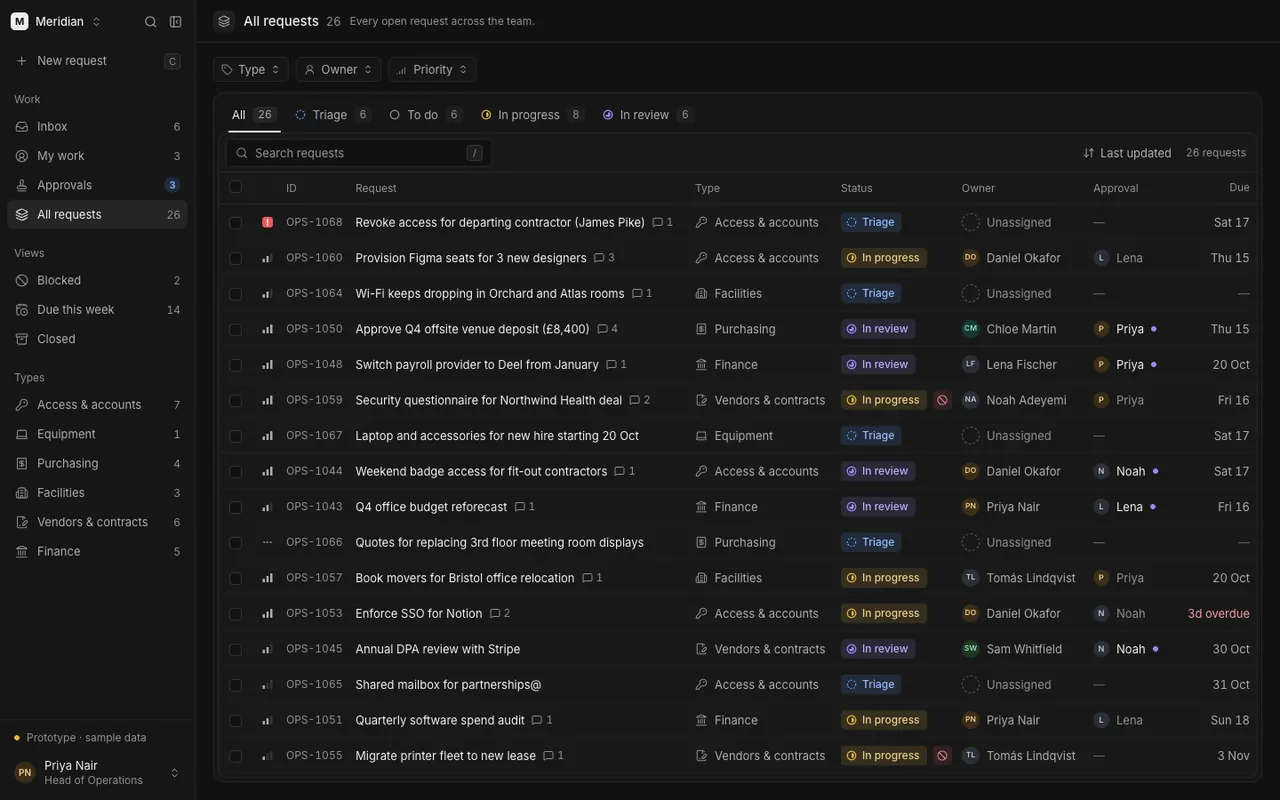
Task: Click Chloe Martin avatar on OPS-1050 row
Action: tap(970, 329)
